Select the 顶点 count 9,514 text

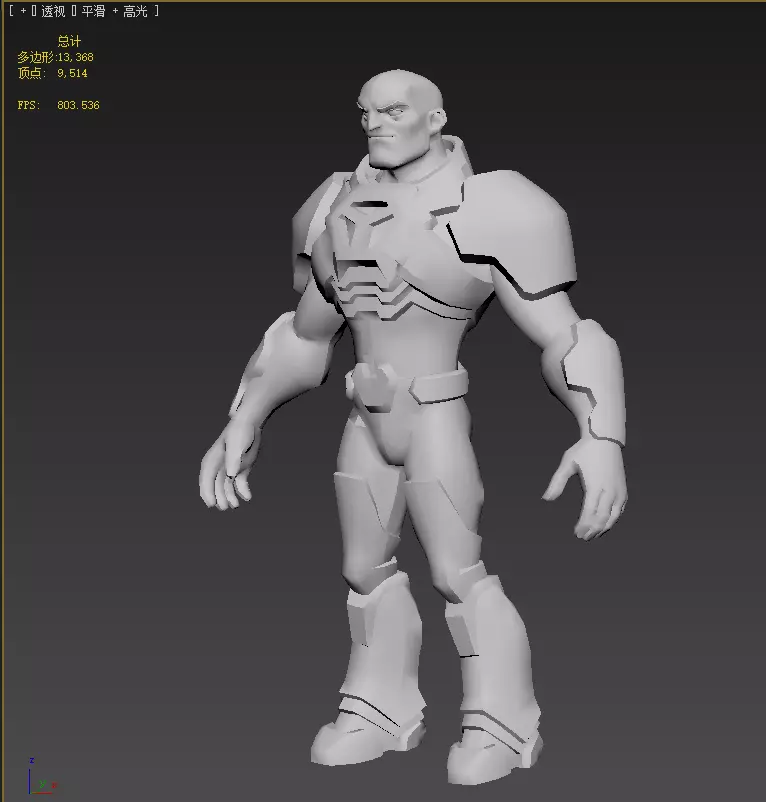point(72,73)
